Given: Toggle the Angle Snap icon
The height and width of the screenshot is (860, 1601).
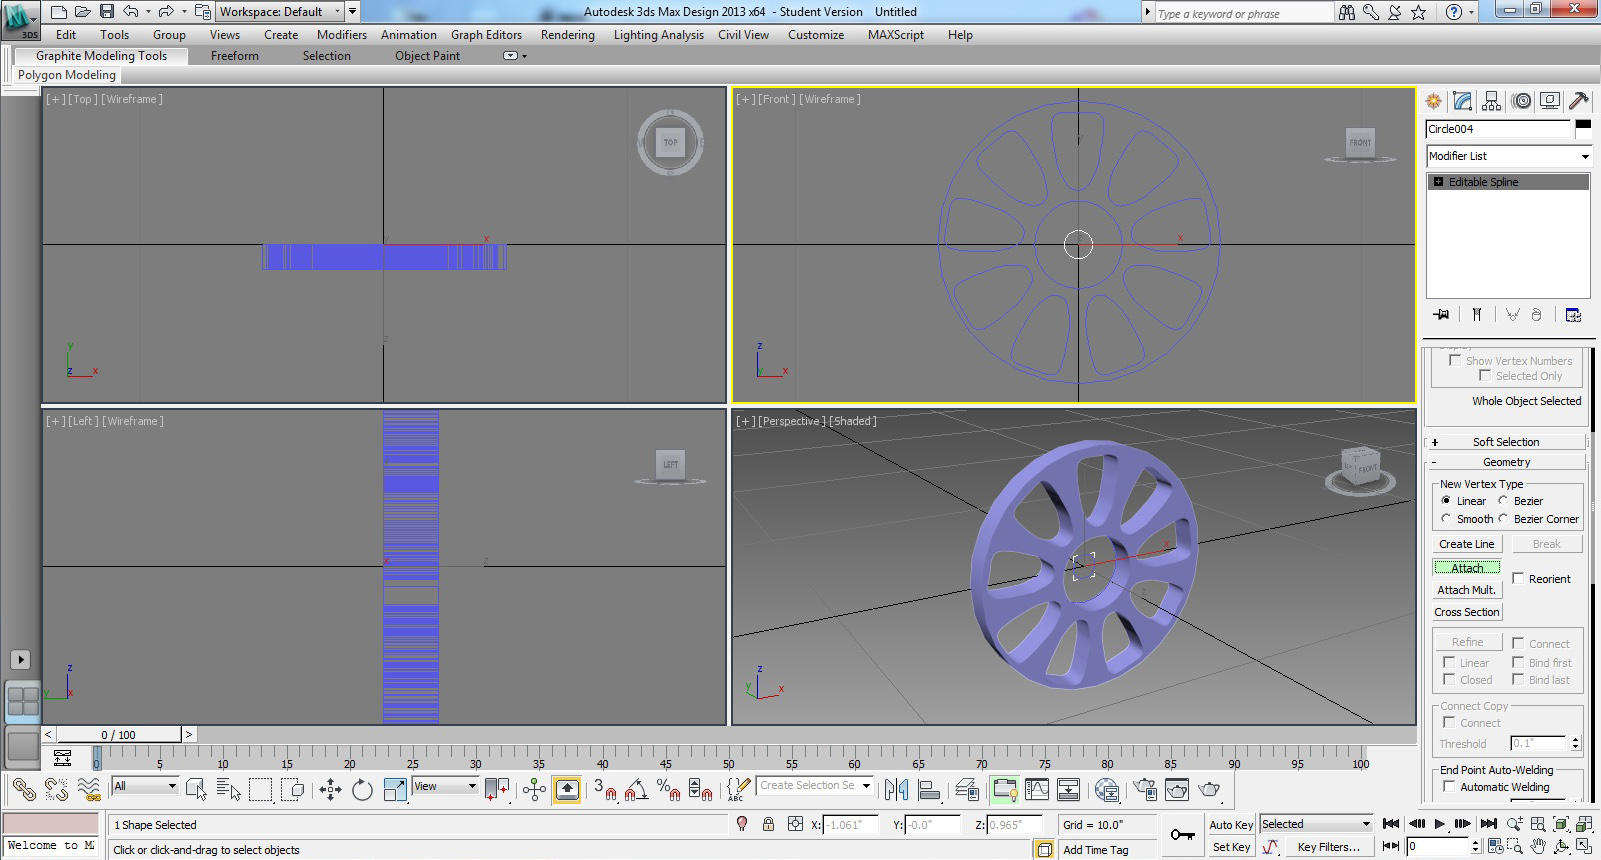Looking at the screenshot, I should 636,790.
